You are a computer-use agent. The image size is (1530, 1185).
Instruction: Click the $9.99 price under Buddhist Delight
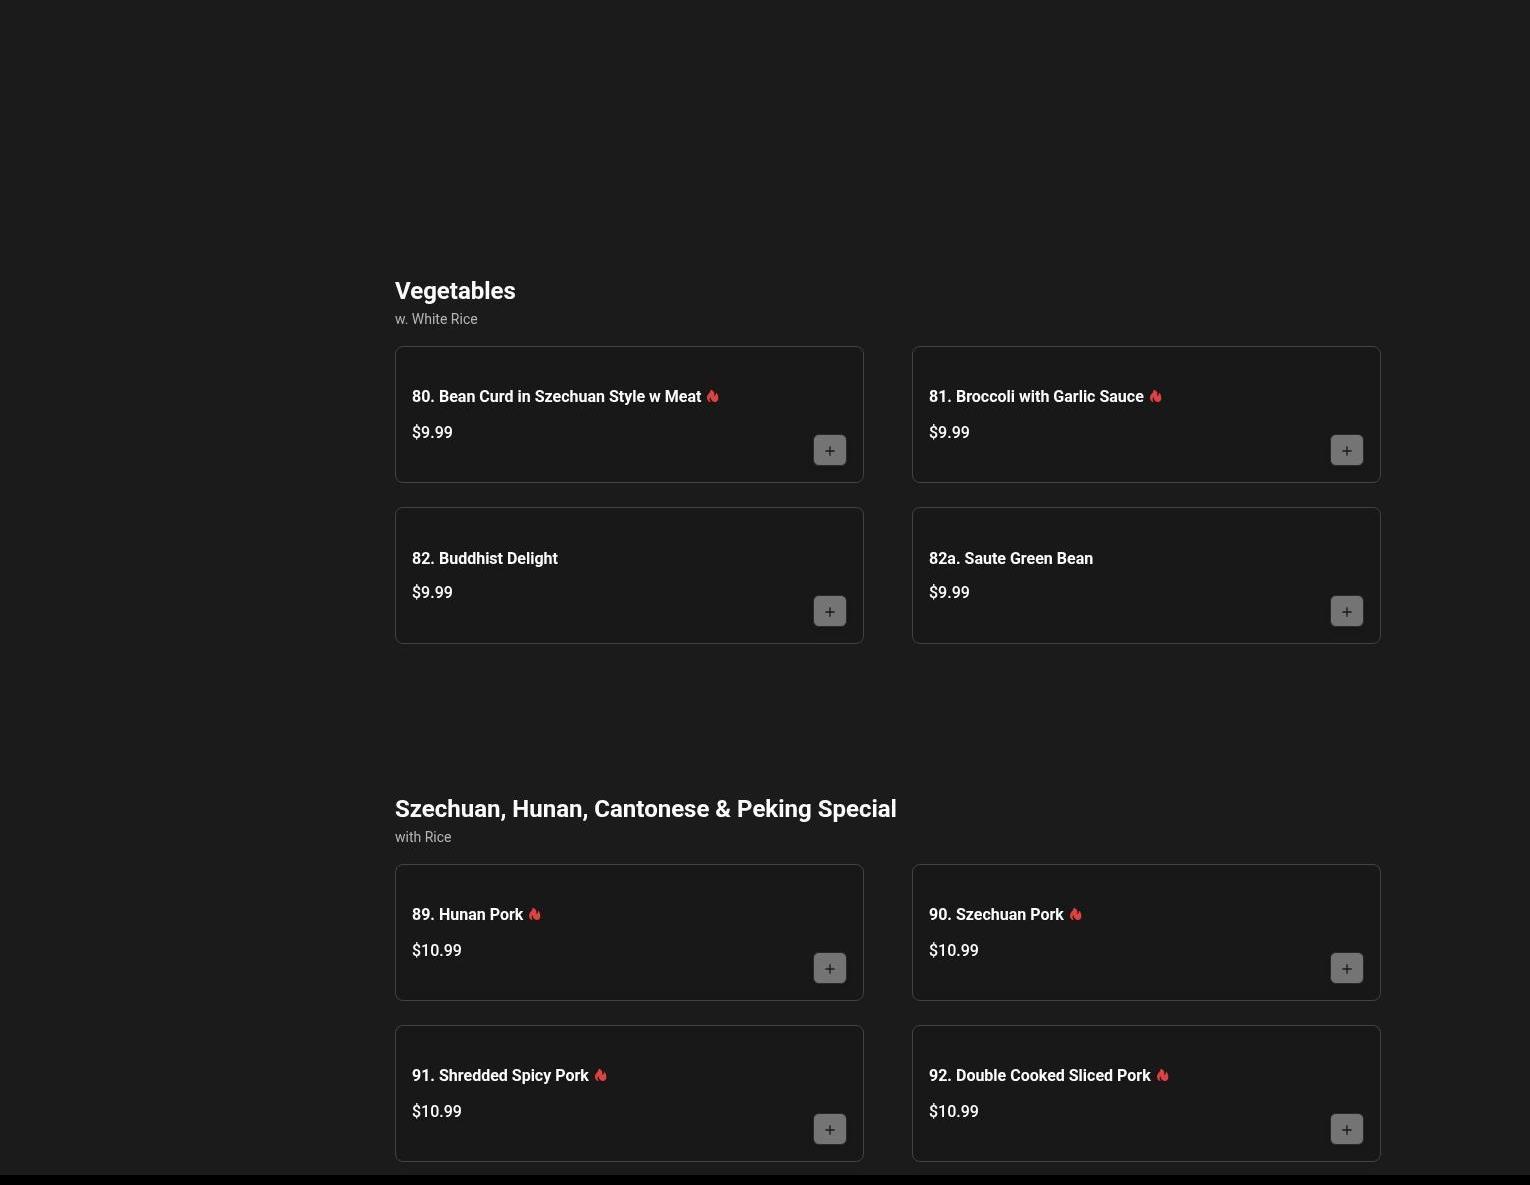(432, 592)
